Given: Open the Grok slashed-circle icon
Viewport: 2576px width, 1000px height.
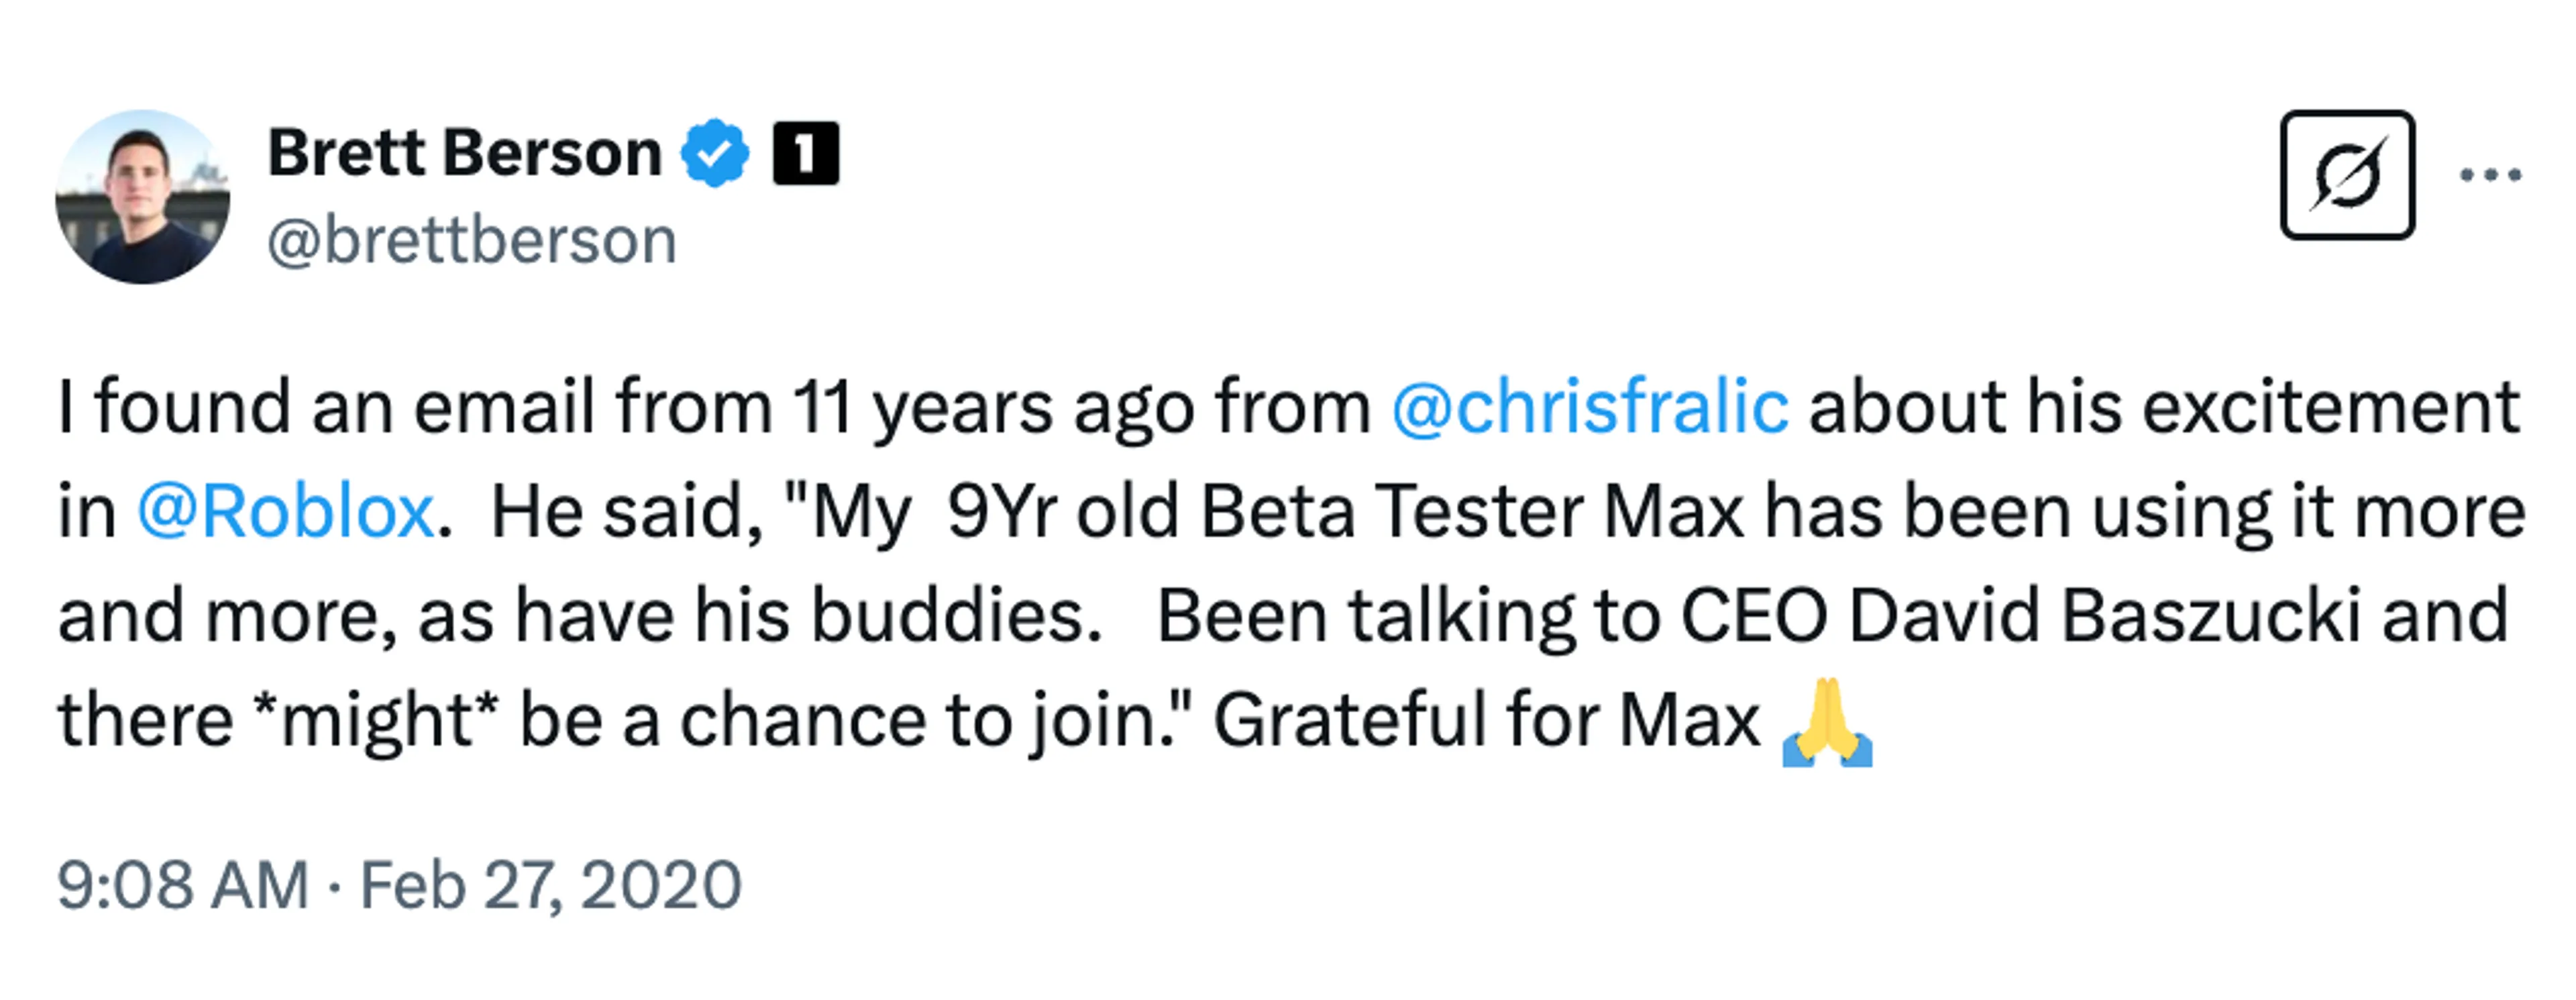Looking at the screenshot, I should 2346,175.
